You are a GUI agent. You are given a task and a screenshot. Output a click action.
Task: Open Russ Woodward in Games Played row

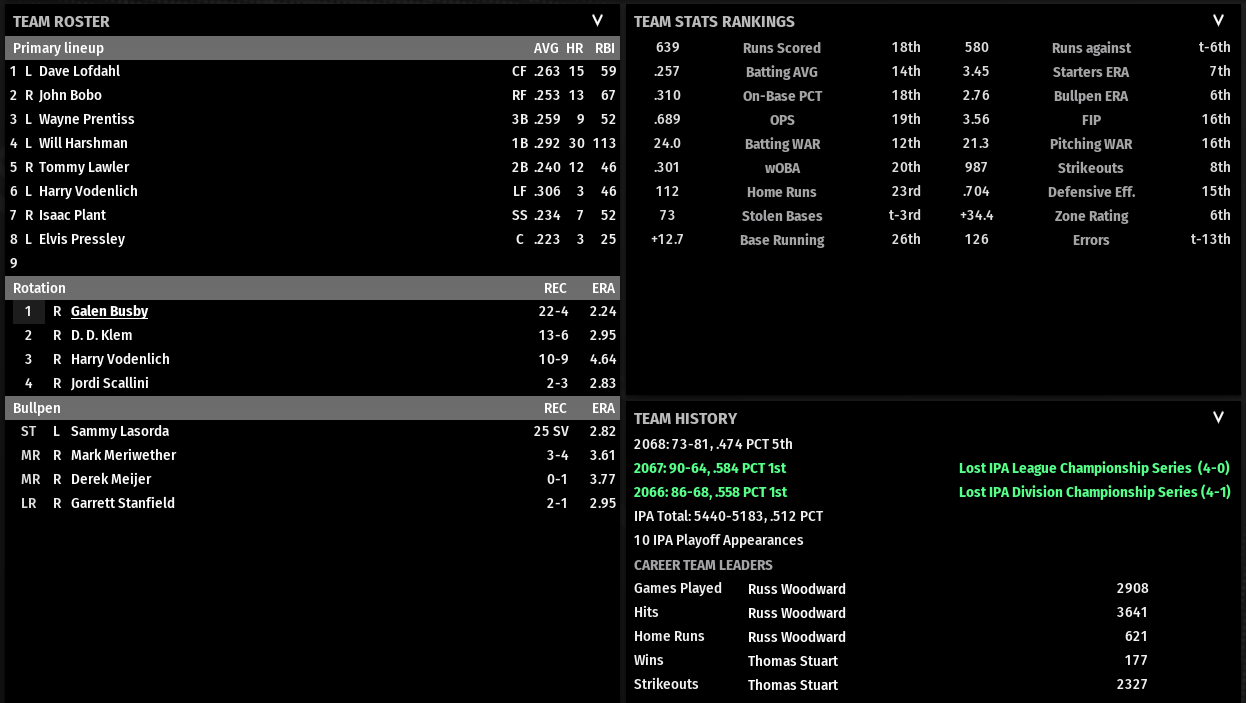pos(797,589)
